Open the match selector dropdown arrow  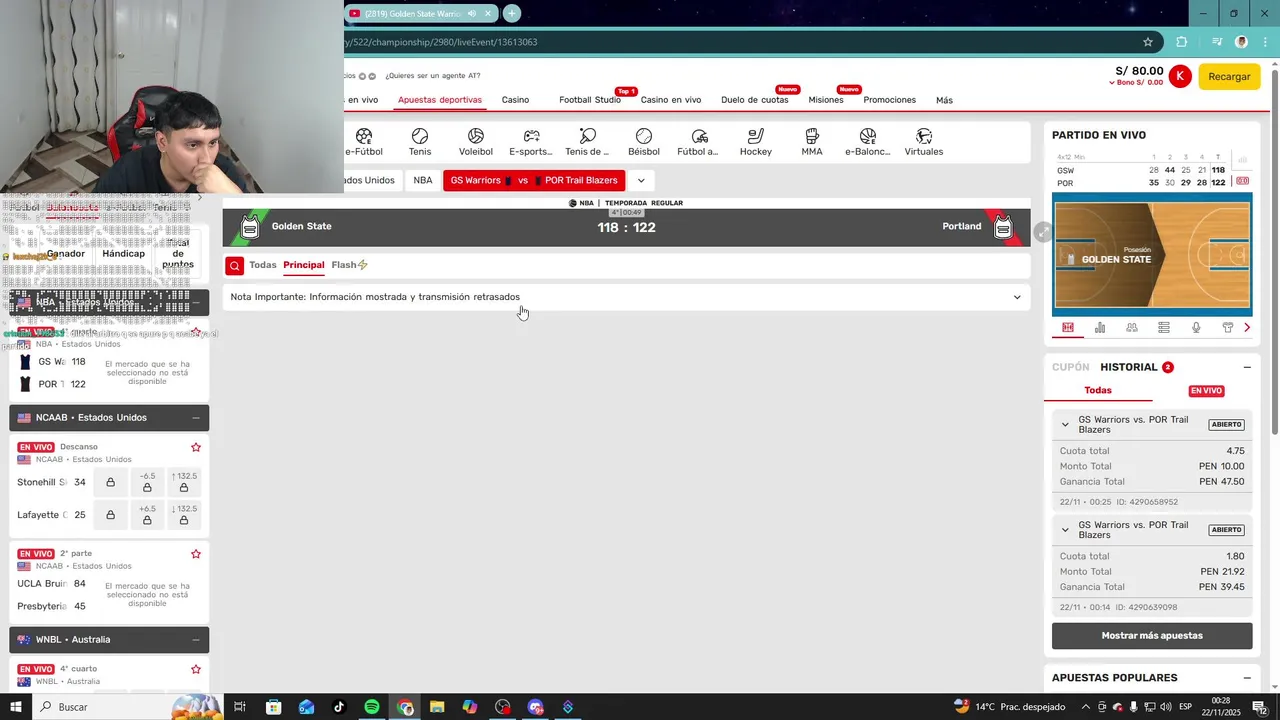(640, 181)
